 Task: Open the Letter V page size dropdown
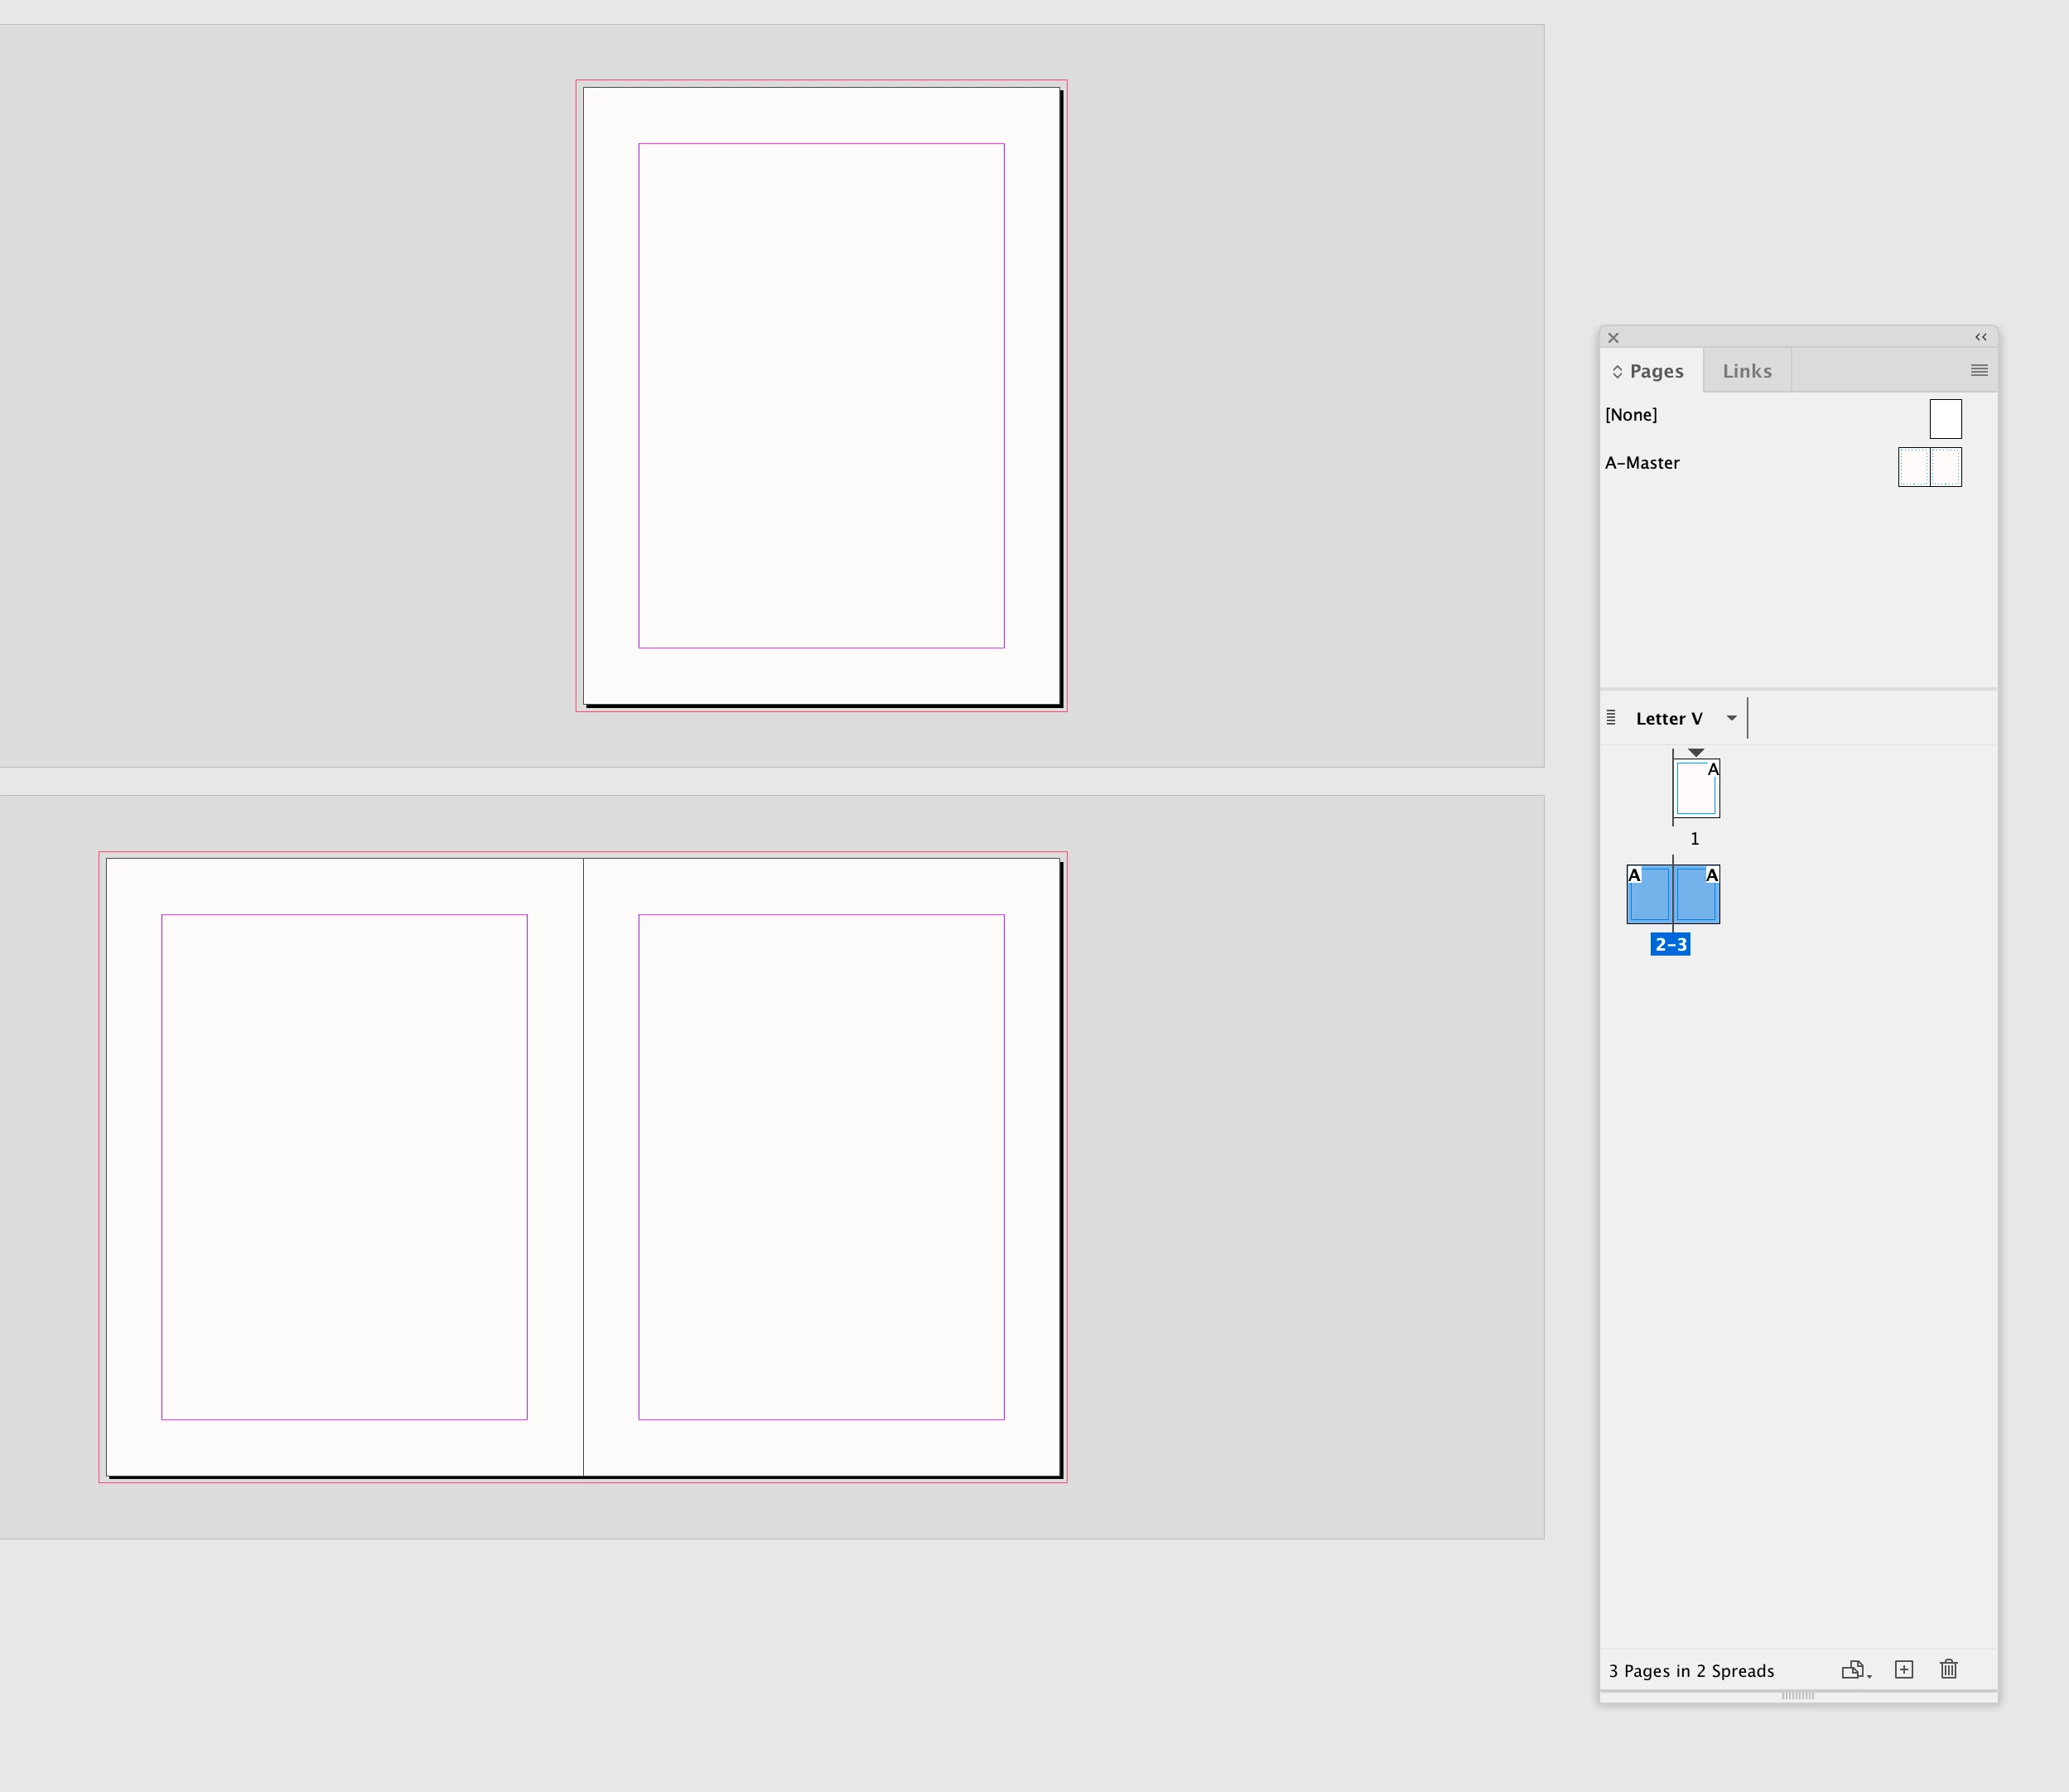click(x=1731, y=718)
